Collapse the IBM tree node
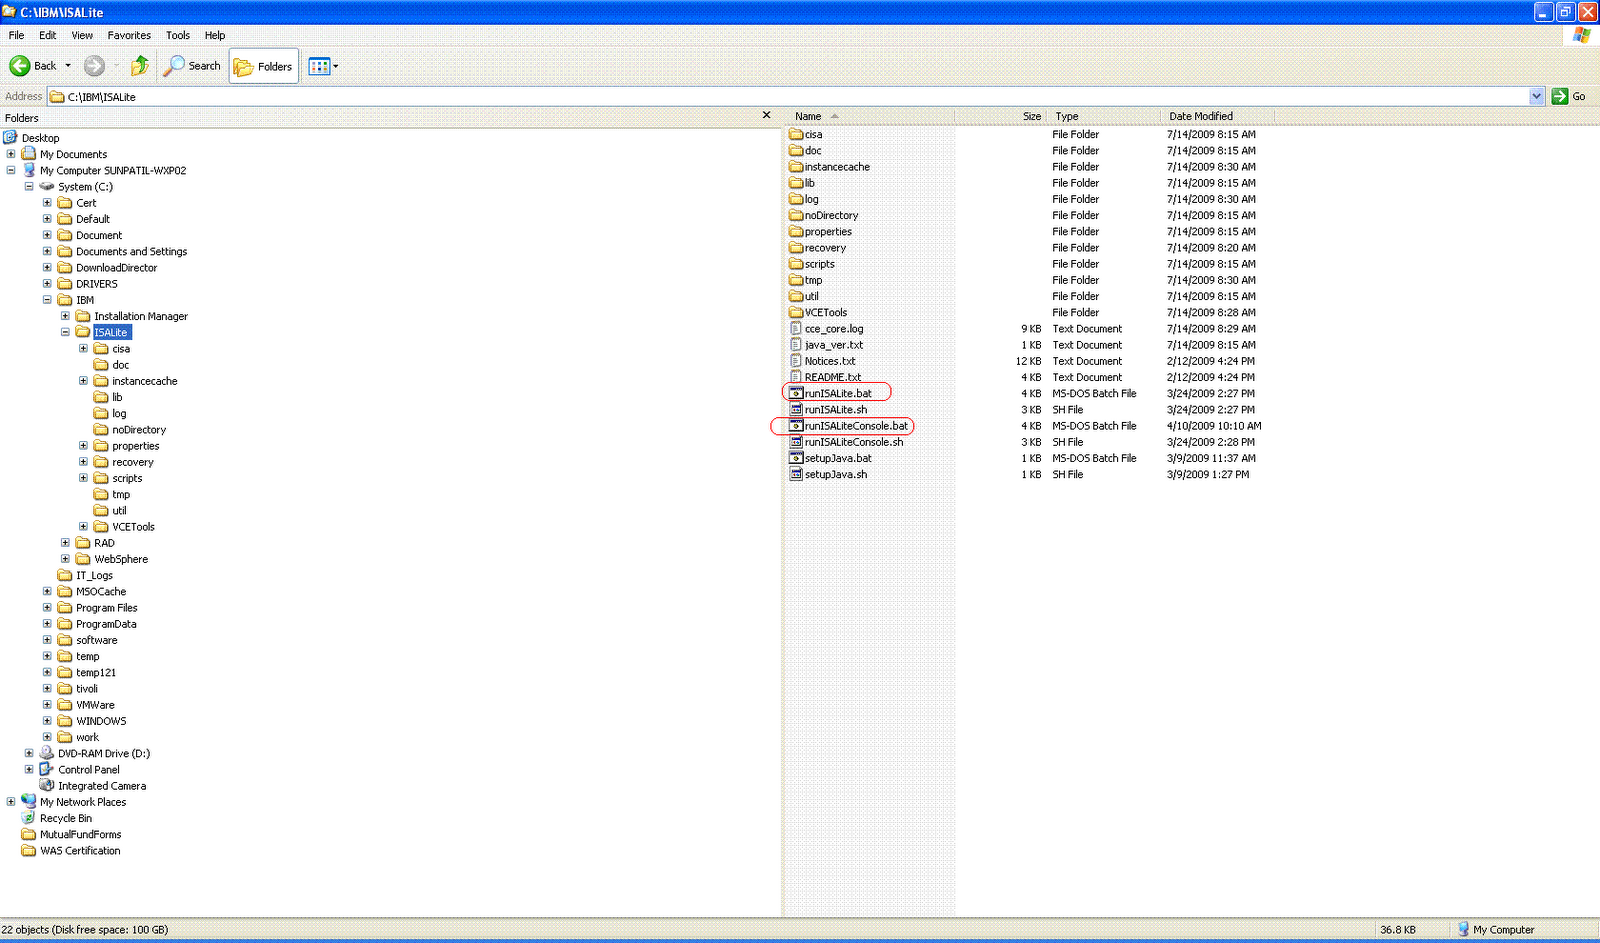1600x943 pixels. (47, 300)
